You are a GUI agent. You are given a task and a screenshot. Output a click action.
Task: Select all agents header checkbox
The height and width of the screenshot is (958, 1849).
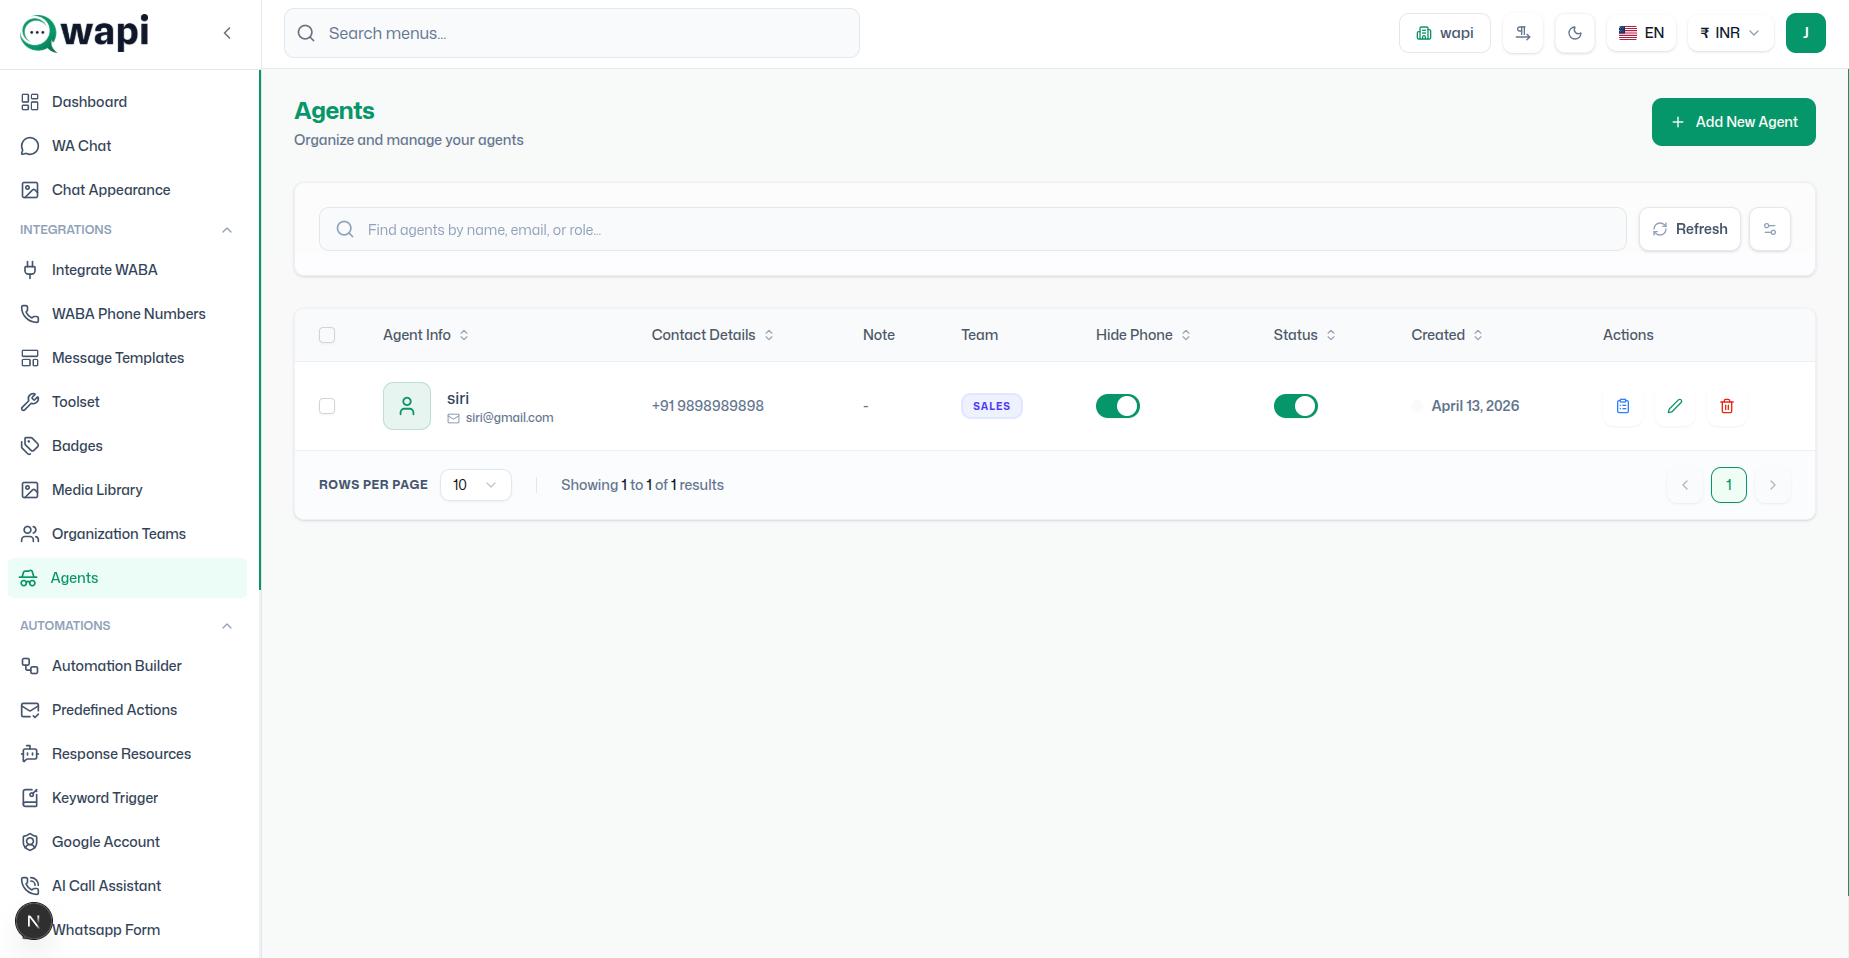click(327, 335)
